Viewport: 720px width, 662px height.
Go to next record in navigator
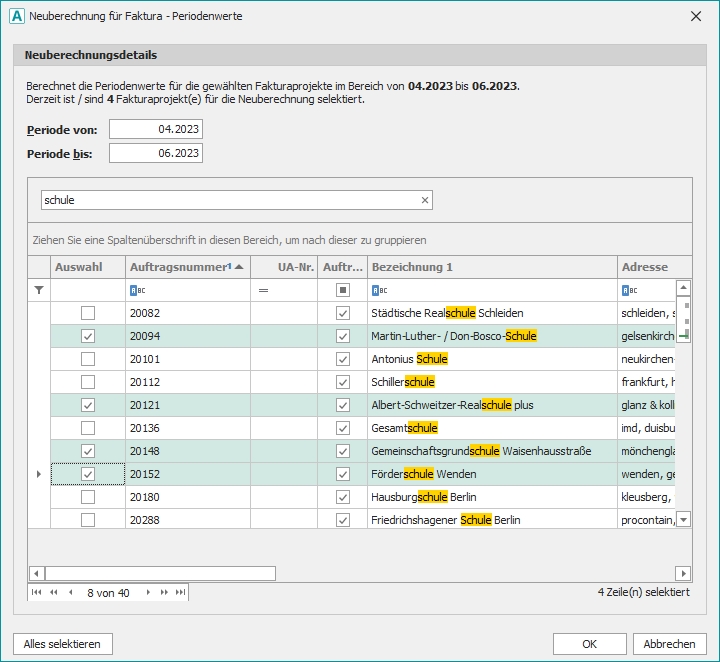click(x=149, y=592)
